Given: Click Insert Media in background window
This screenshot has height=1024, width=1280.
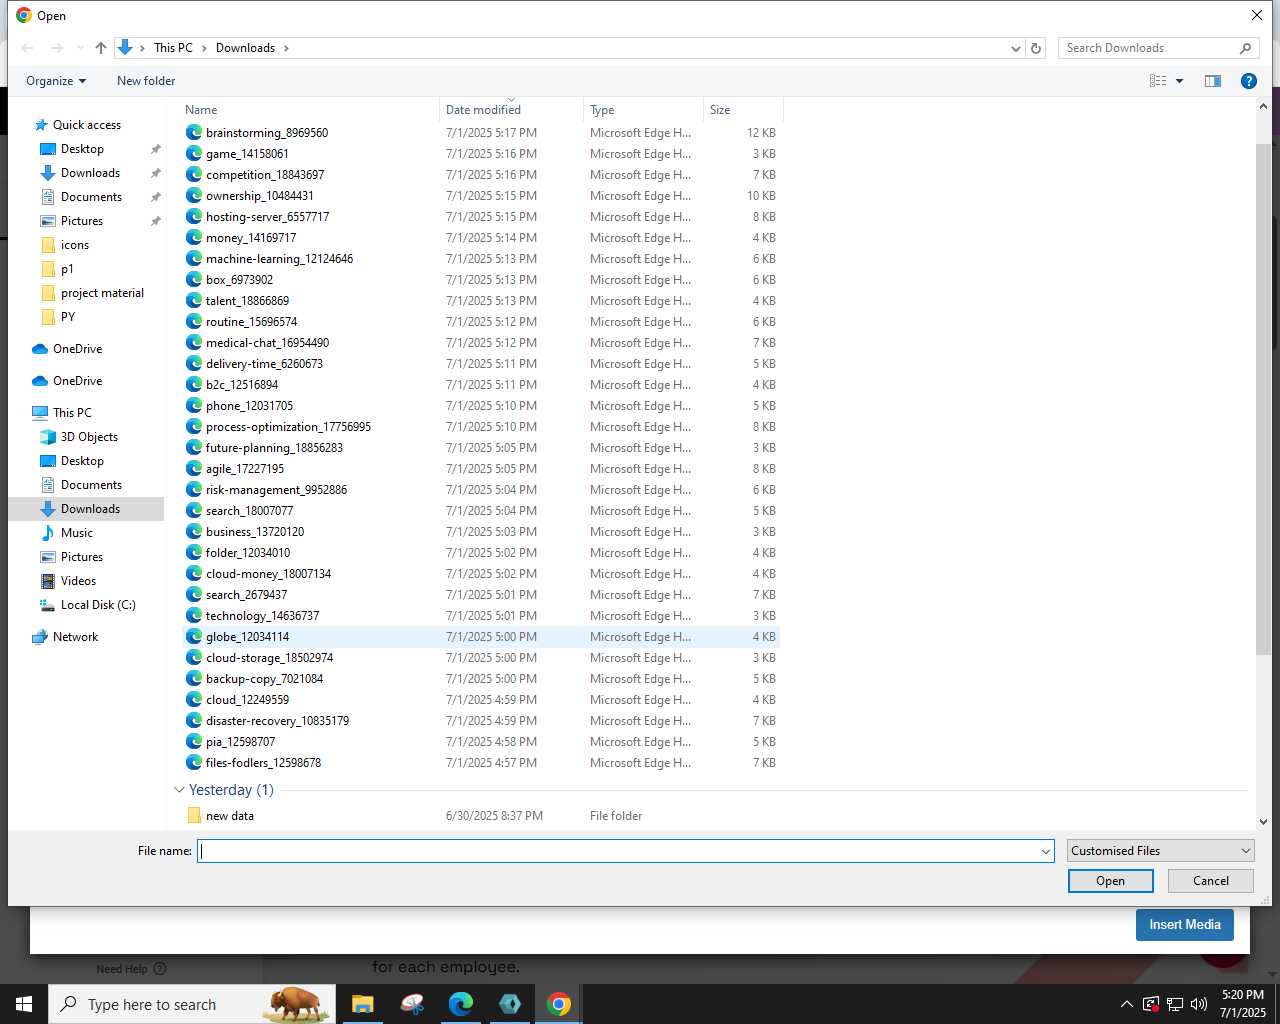Looking at the screenshot, I should click(x=1184, y=925).
